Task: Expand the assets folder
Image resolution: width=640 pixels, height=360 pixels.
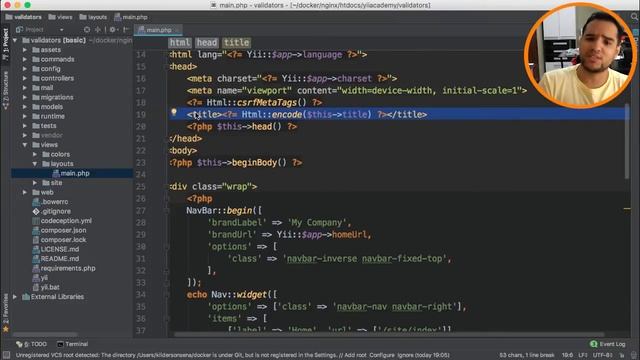Action: [25, 50]
